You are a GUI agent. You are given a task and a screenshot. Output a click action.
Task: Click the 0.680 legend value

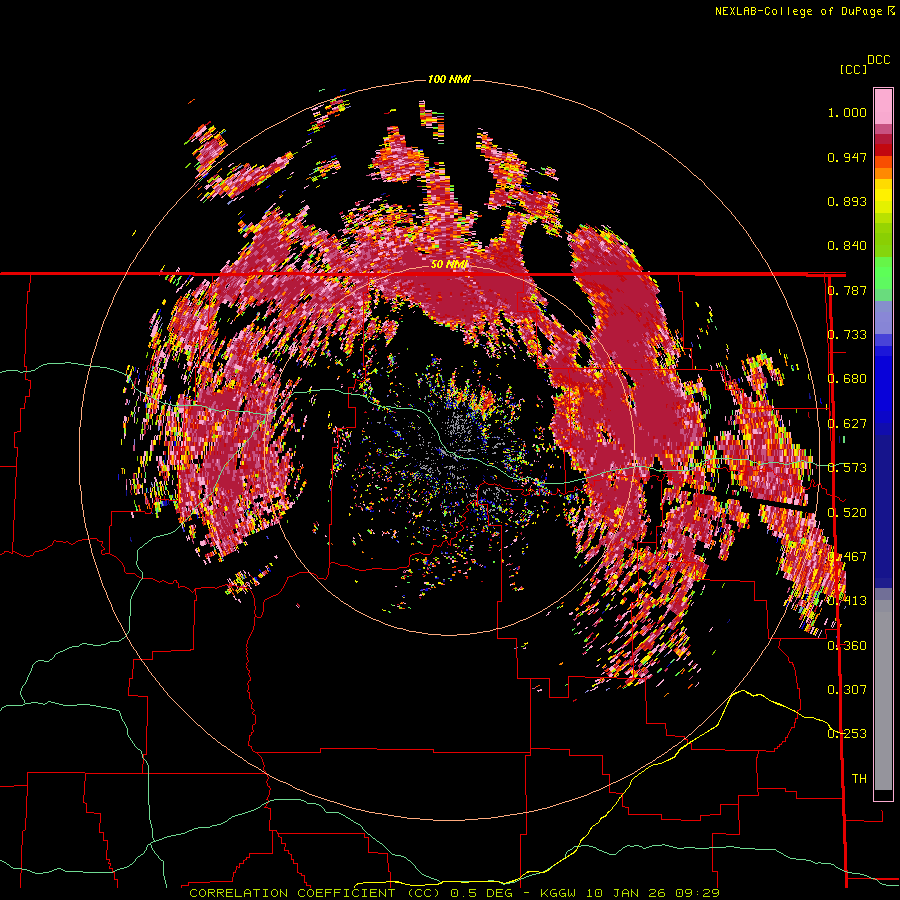pyautogui.click(x=847, y=379)
